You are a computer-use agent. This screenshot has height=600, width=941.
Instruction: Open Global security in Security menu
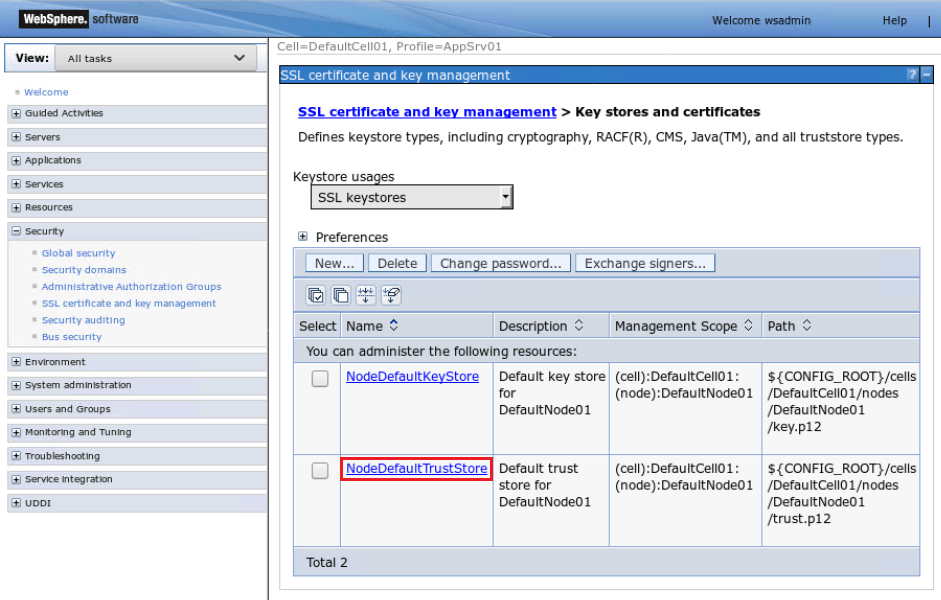79,253
